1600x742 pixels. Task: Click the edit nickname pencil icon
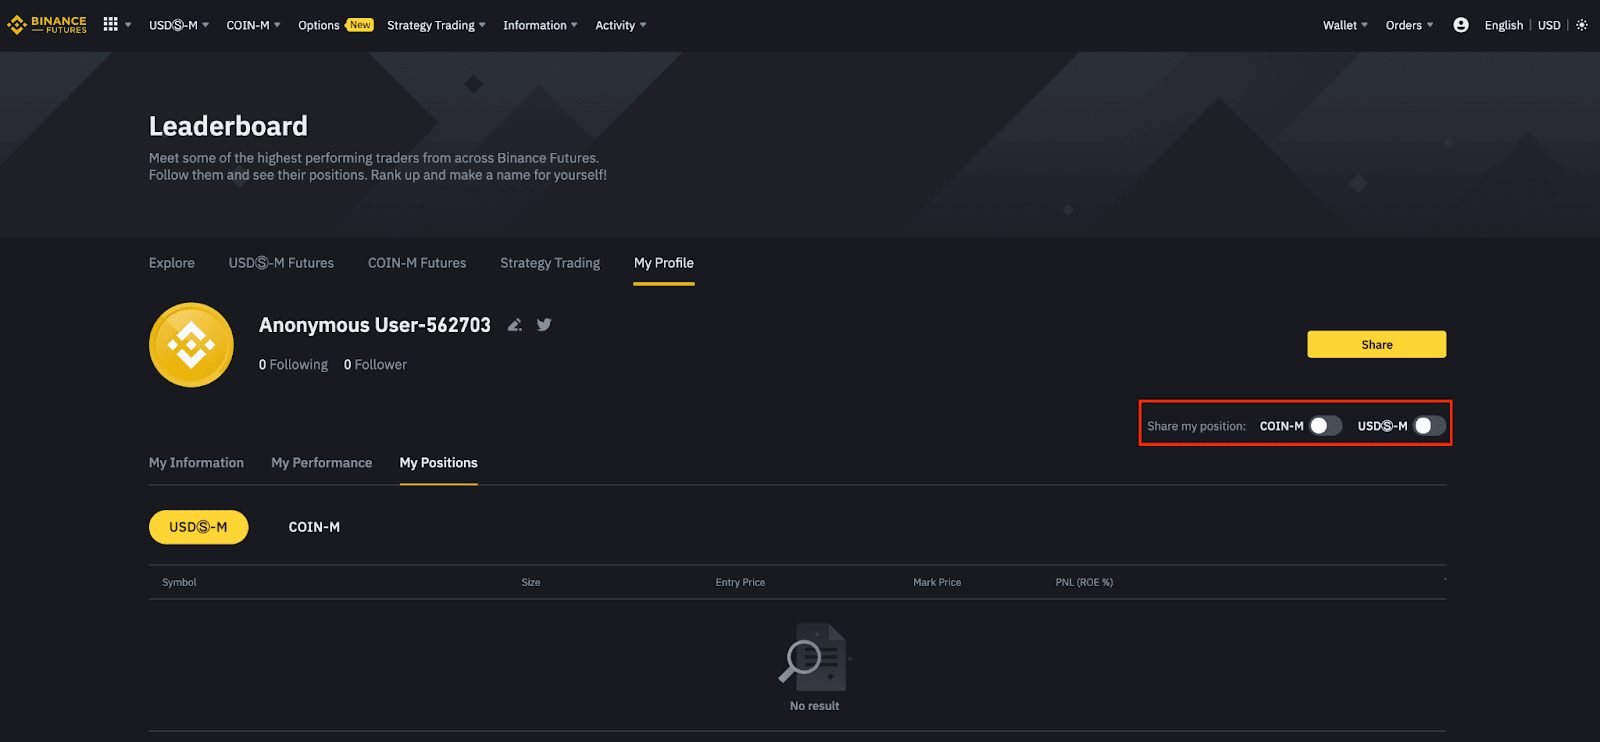pyautogui.click(x=514, y=325)
